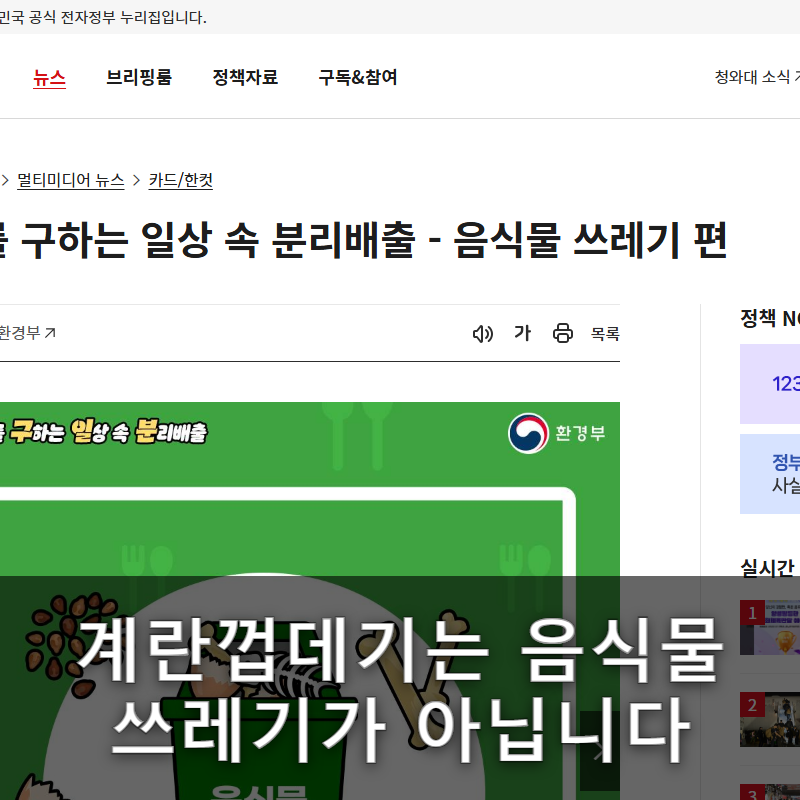Image resolution: width=800 pixels, height=800 pixels.
Task: Go to 청와대 소식 link
Action: click(x=753, y=78)
